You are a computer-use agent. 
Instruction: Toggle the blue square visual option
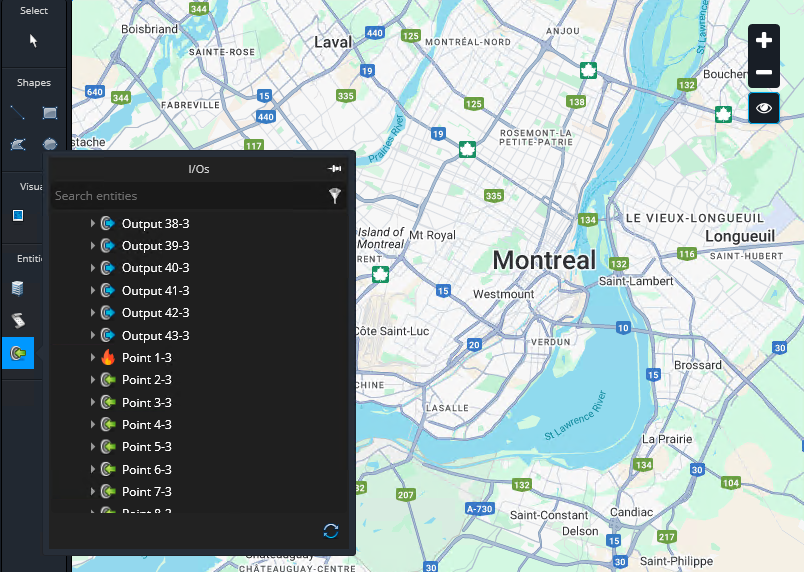tap(18, 215)
